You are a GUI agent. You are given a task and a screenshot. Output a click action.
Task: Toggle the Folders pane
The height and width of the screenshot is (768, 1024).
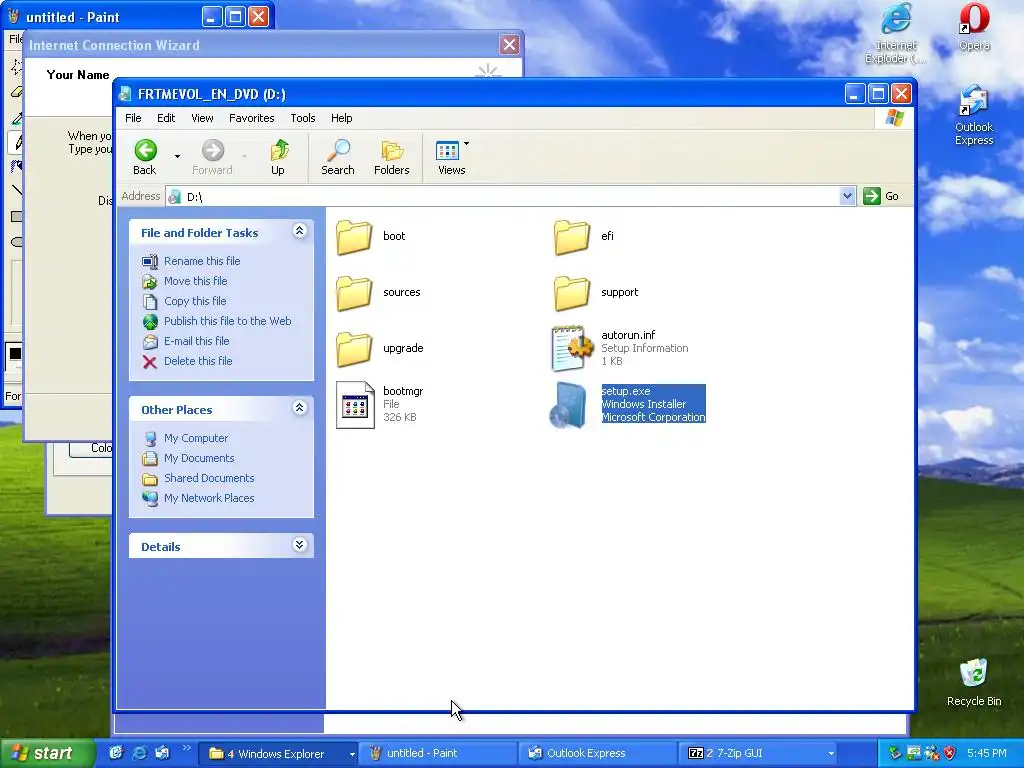[x=391, y=157]
